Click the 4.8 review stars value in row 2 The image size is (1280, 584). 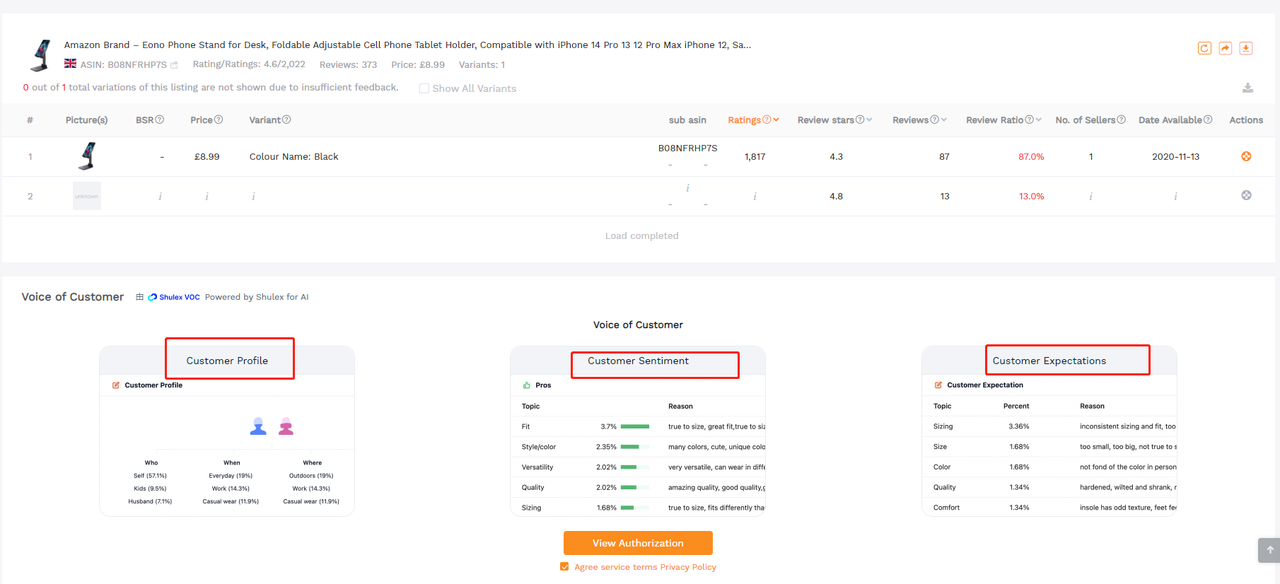[x=836, y=196]
